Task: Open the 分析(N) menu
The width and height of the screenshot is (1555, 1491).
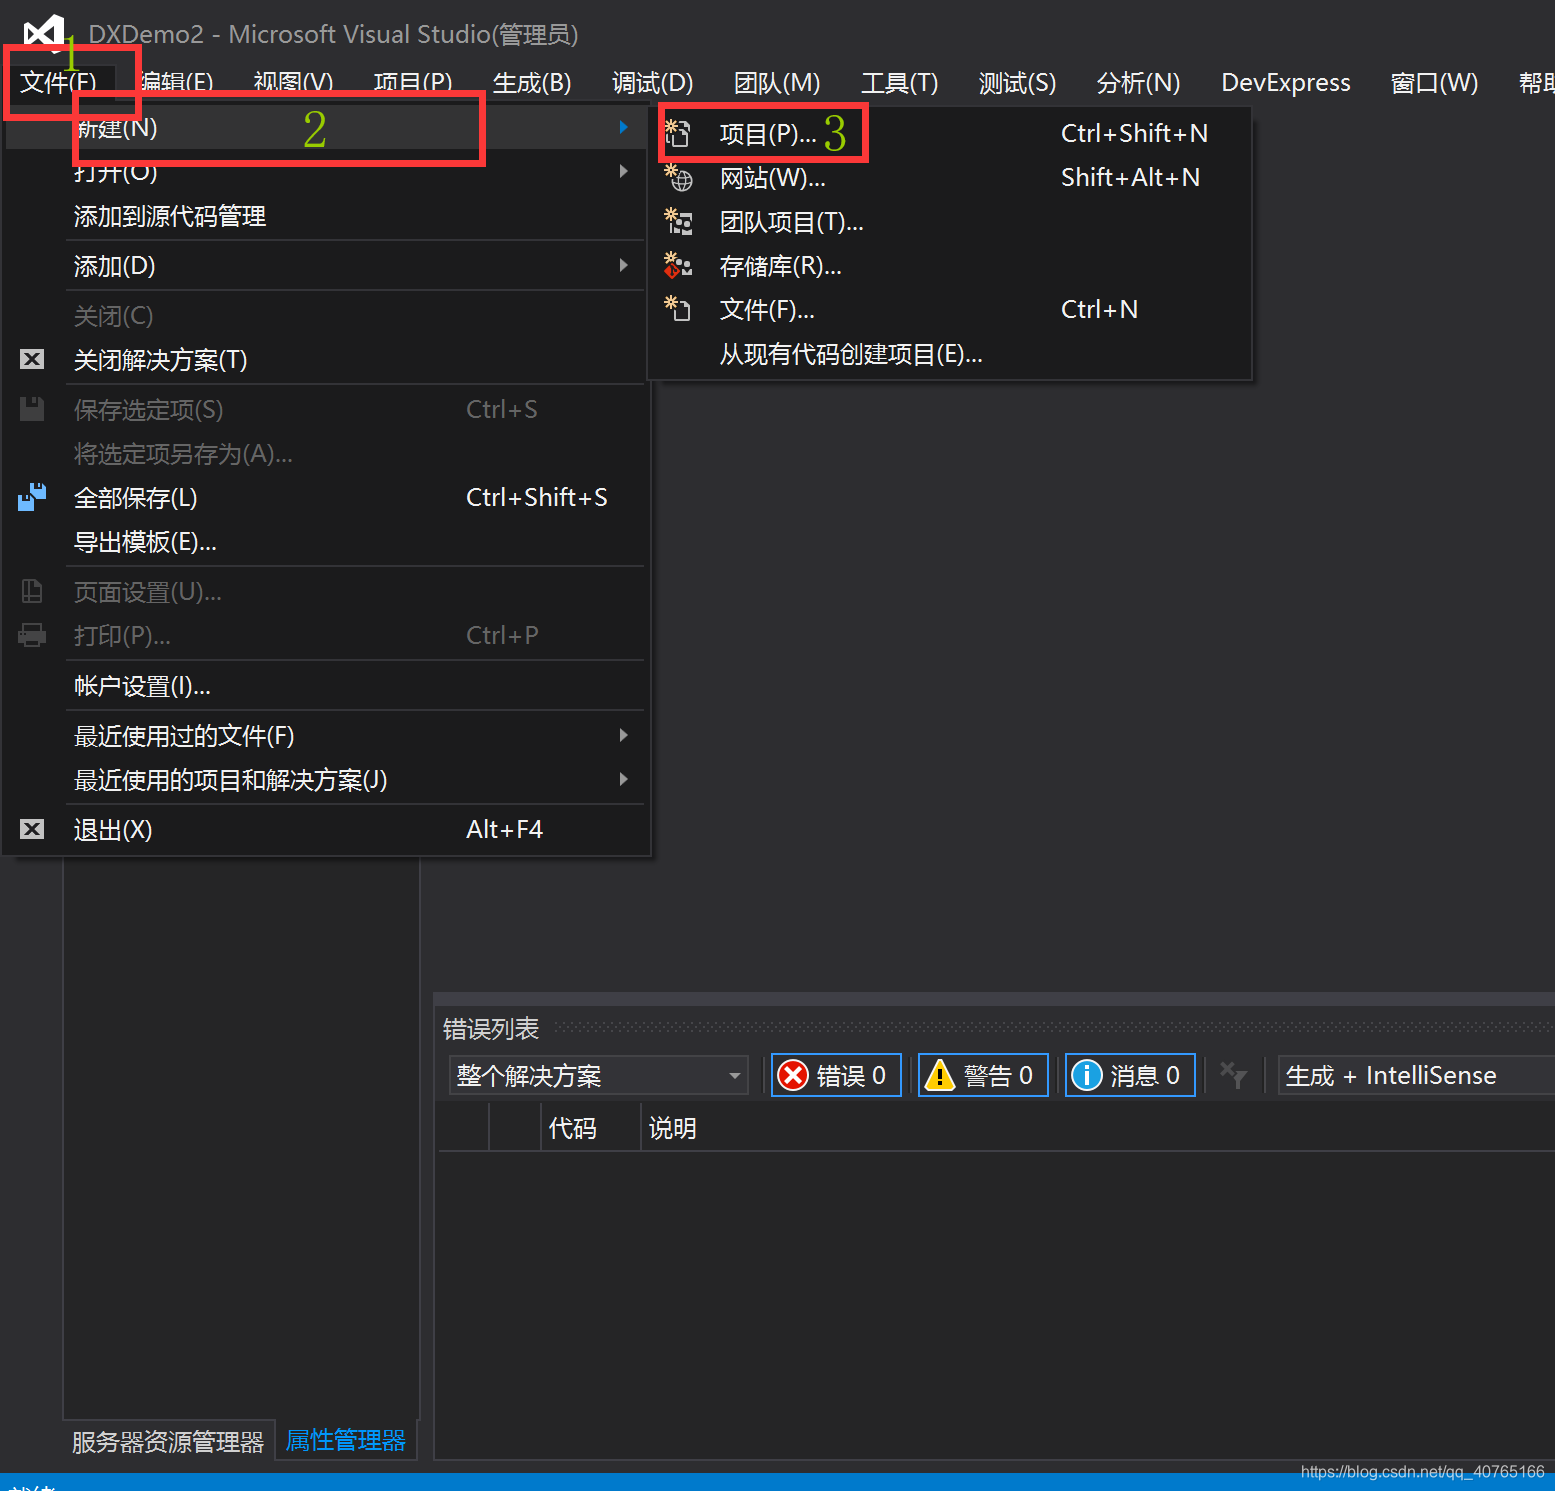Action: click(1138, 82)
